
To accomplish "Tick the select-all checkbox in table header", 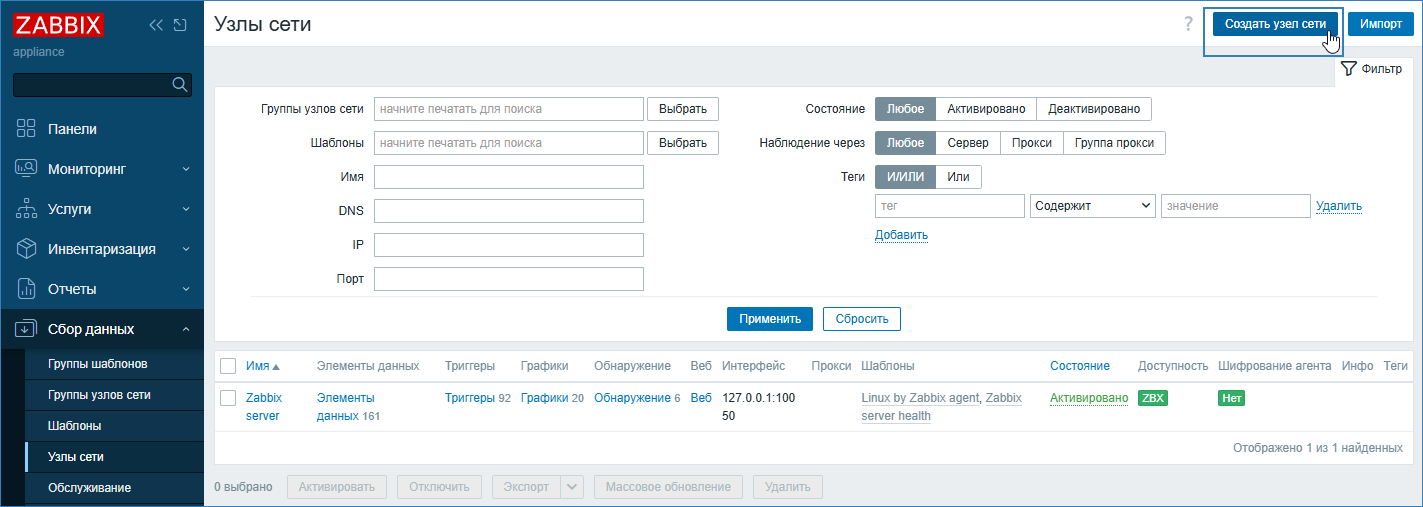I will tap(228, 366).
